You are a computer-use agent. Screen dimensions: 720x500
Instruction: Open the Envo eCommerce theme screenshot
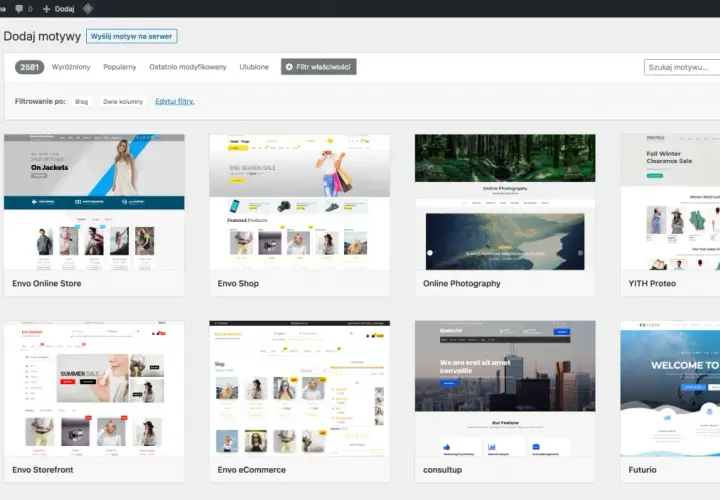point(299,388)
